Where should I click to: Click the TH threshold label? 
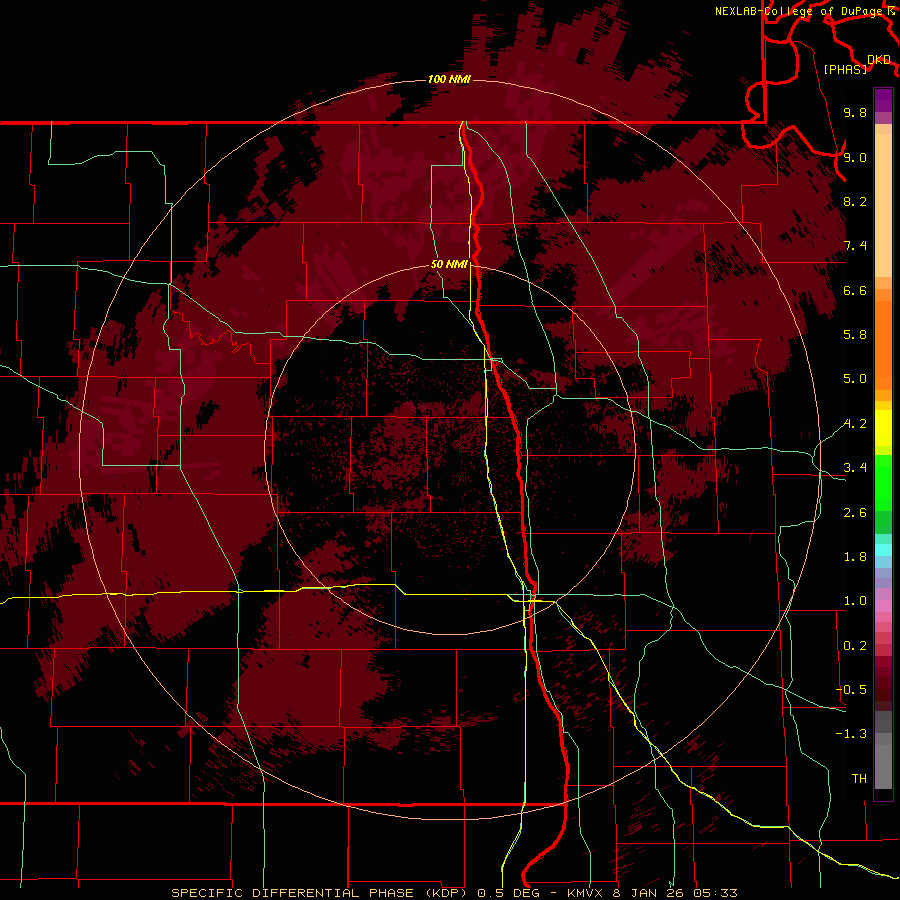[x=859, y=779]
